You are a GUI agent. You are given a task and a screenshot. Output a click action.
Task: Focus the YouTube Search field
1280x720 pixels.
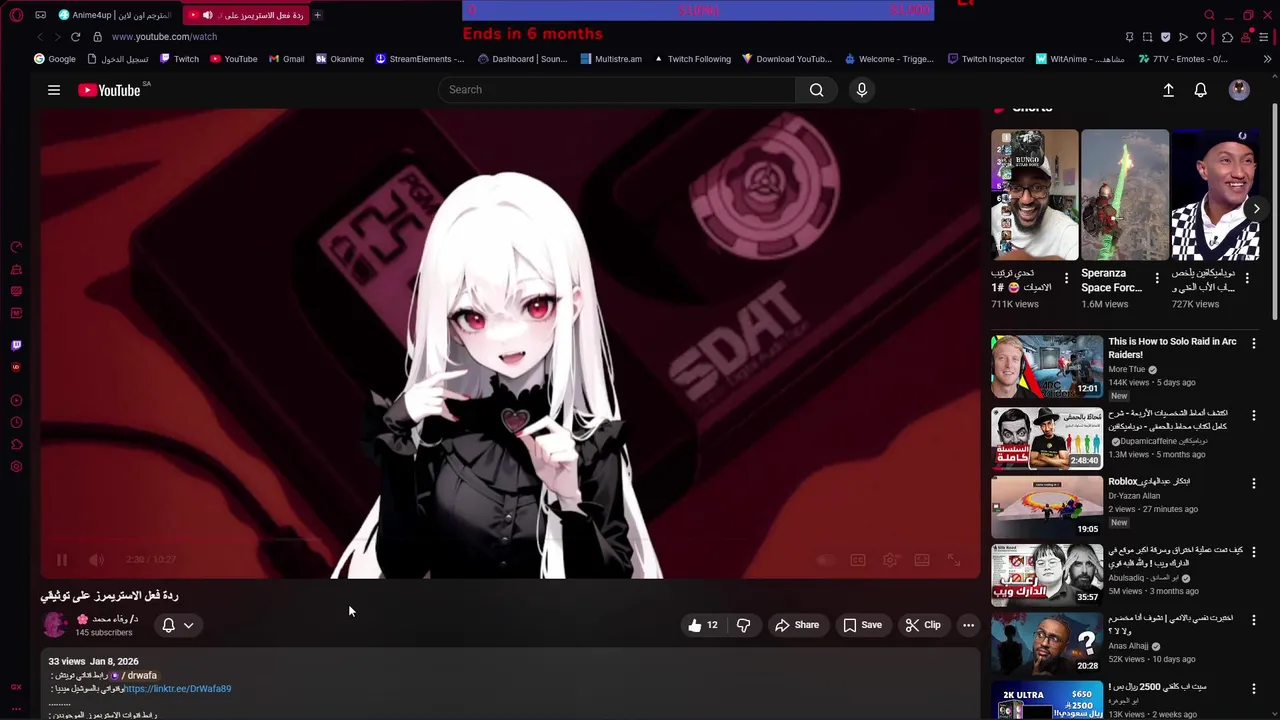tap(617, 90)
